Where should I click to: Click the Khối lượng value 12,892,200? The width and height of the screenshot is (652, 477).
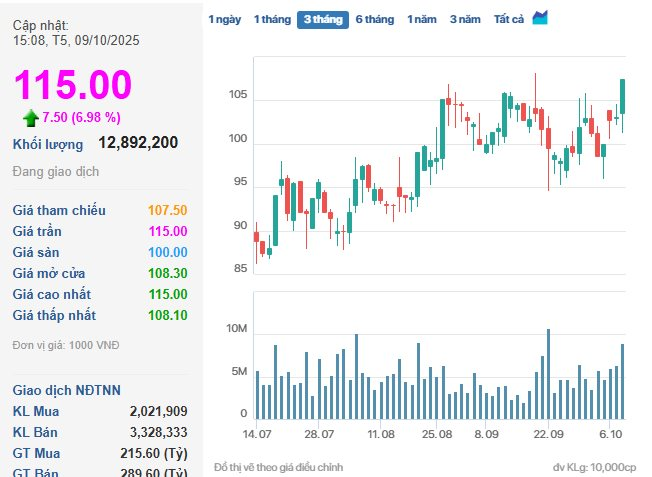pyautogui.click(x=138, y=143)
